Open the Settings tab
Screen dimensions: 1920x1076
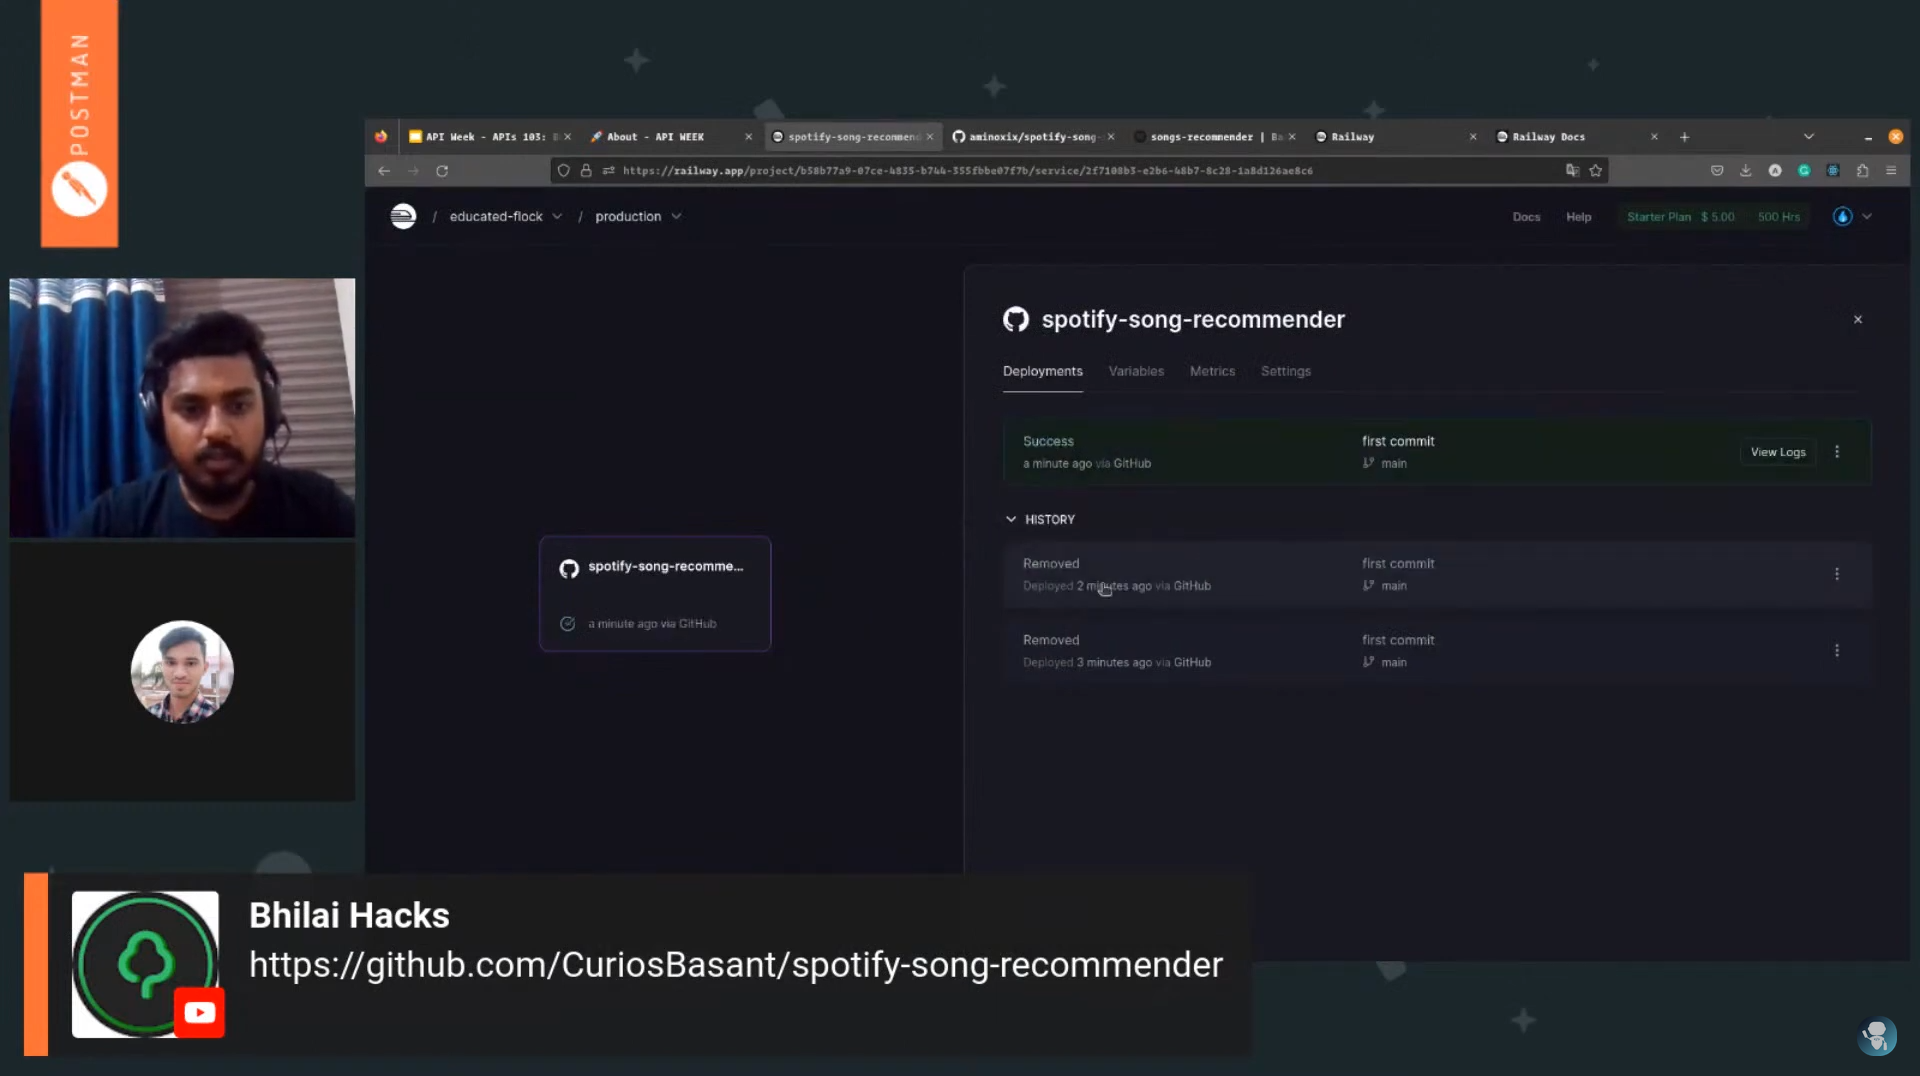coord(1286,372)
